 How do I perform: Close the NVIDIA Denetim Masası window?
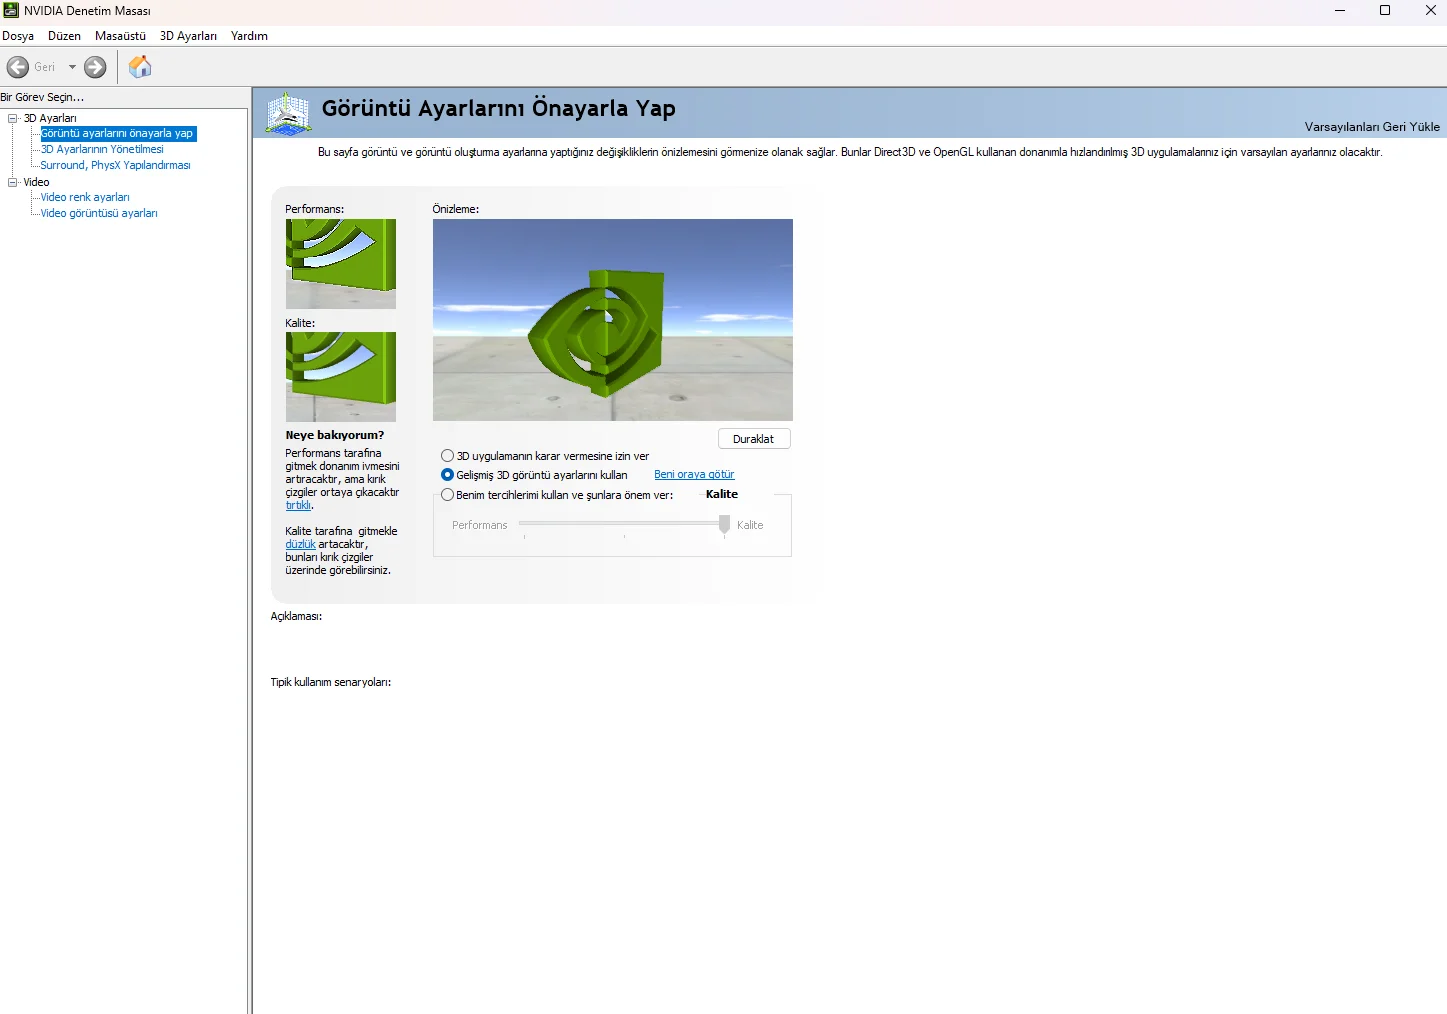tap(1430, 11)
